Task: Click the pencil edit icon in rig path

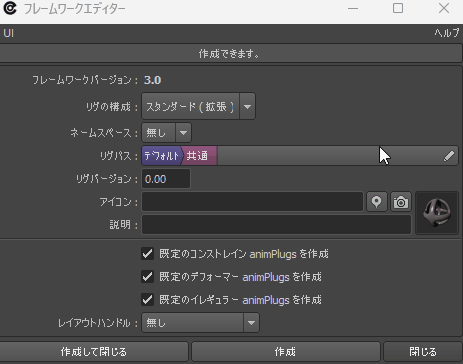Action: (449, 156)
